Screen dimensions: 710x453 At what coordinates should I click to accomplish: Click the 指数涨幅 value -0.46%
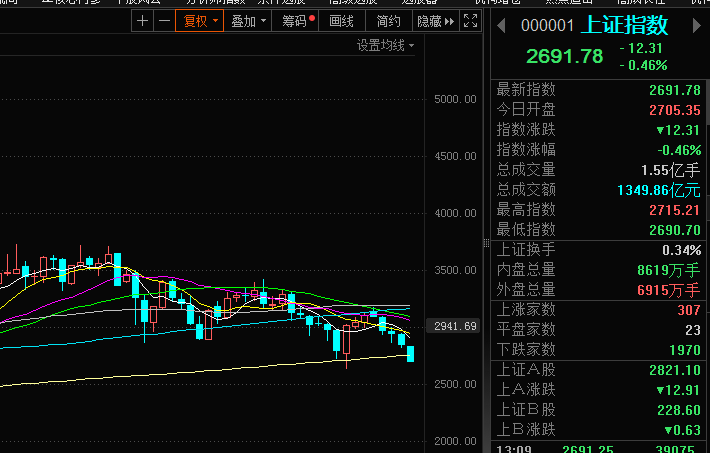tap(679, 150)
